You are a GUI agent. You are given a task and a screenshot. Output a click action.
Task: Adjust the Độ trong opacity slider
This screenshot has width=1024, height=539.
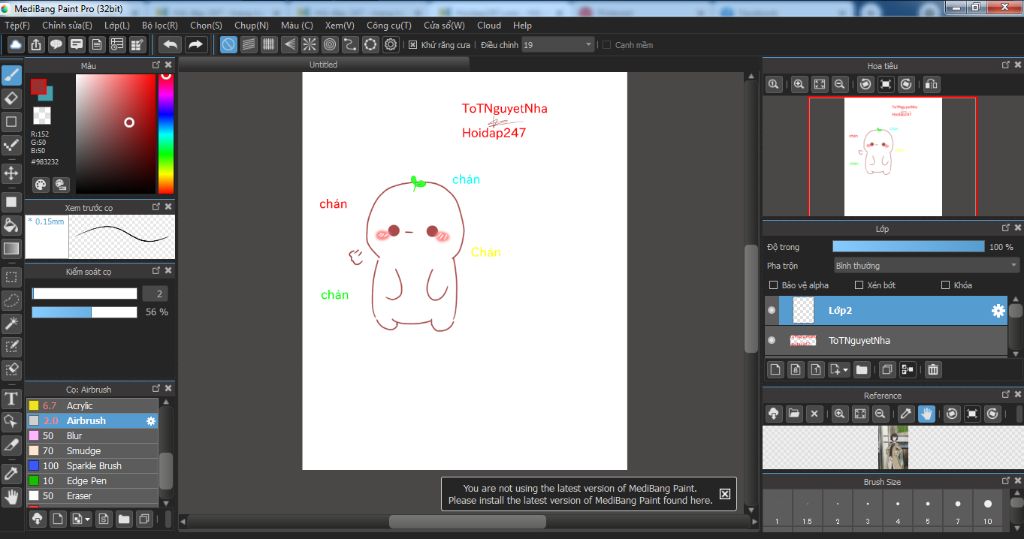point(908,246)
